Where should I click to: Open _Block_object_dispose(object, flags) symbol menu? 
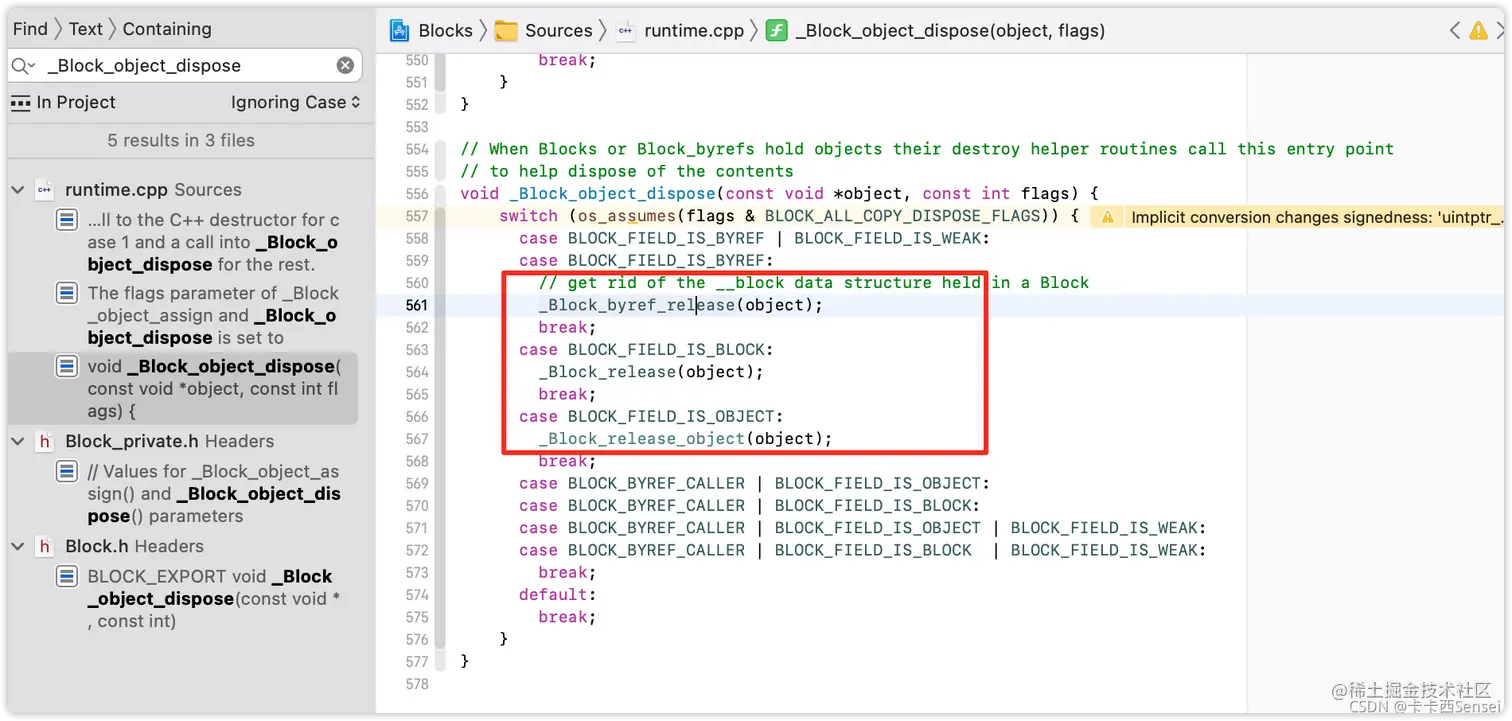pyautogui.click(x=950, y=30)
